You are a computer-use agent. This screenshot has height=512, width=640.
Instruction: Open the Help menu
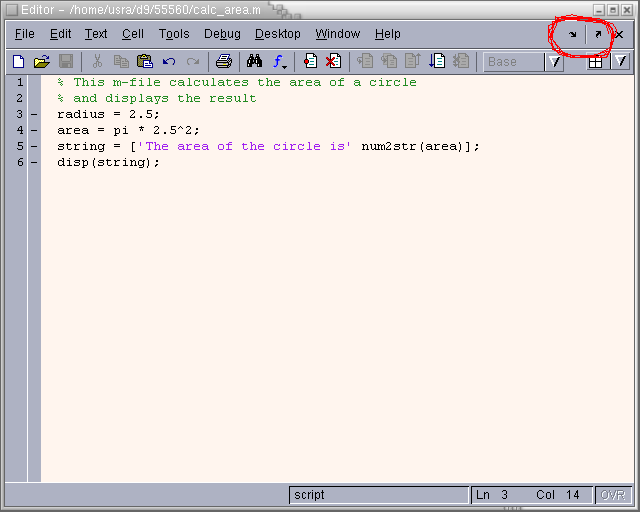pos(387,34)
